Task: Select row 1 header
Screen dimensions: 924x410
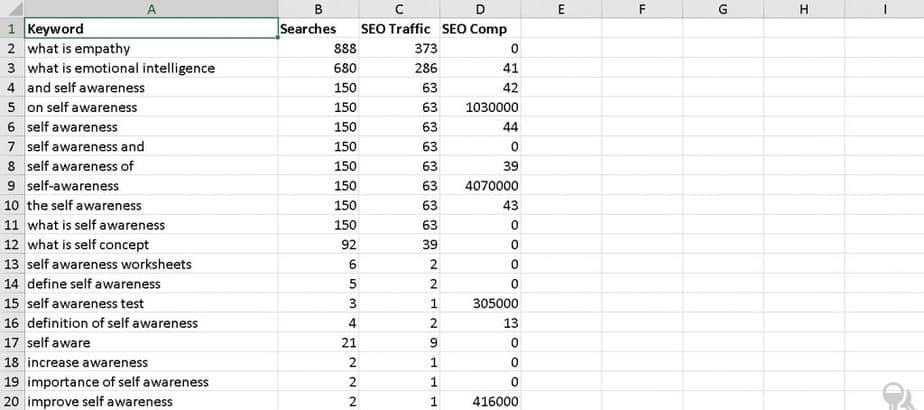Action: (x=12, y=28)
